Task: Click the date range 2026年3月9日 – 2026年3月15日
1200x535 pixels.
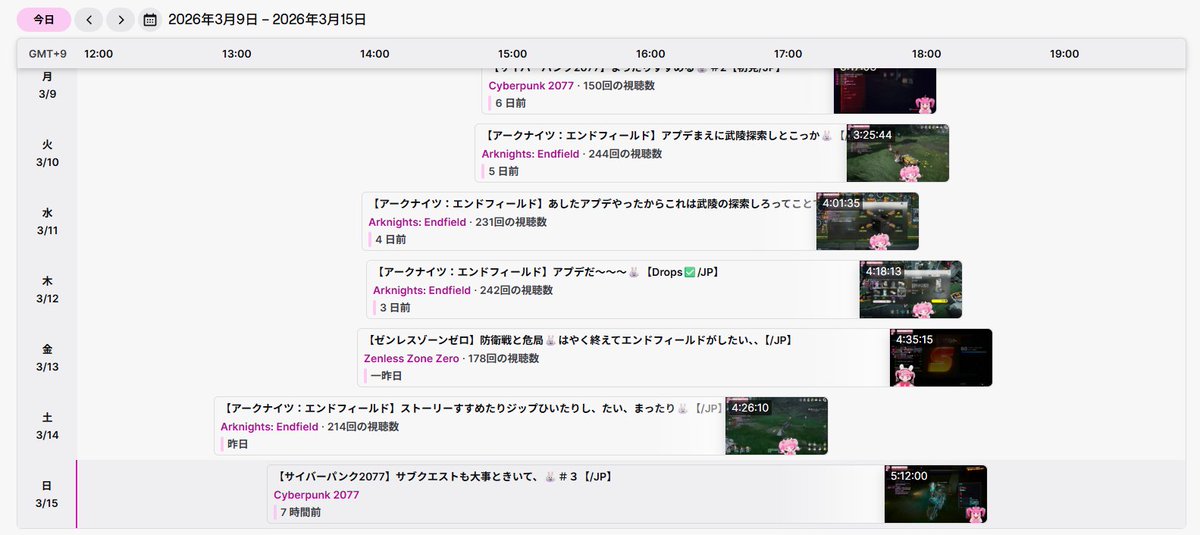Action: (267, 20)
